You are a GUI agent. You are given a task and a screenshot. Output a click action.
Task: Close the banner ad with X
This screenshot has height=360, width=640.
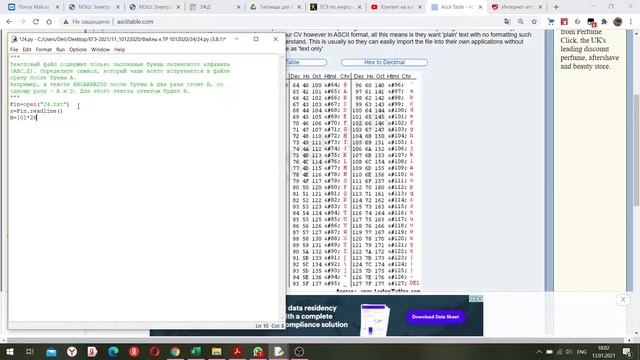pyautogui.click(x=623, y=300)
